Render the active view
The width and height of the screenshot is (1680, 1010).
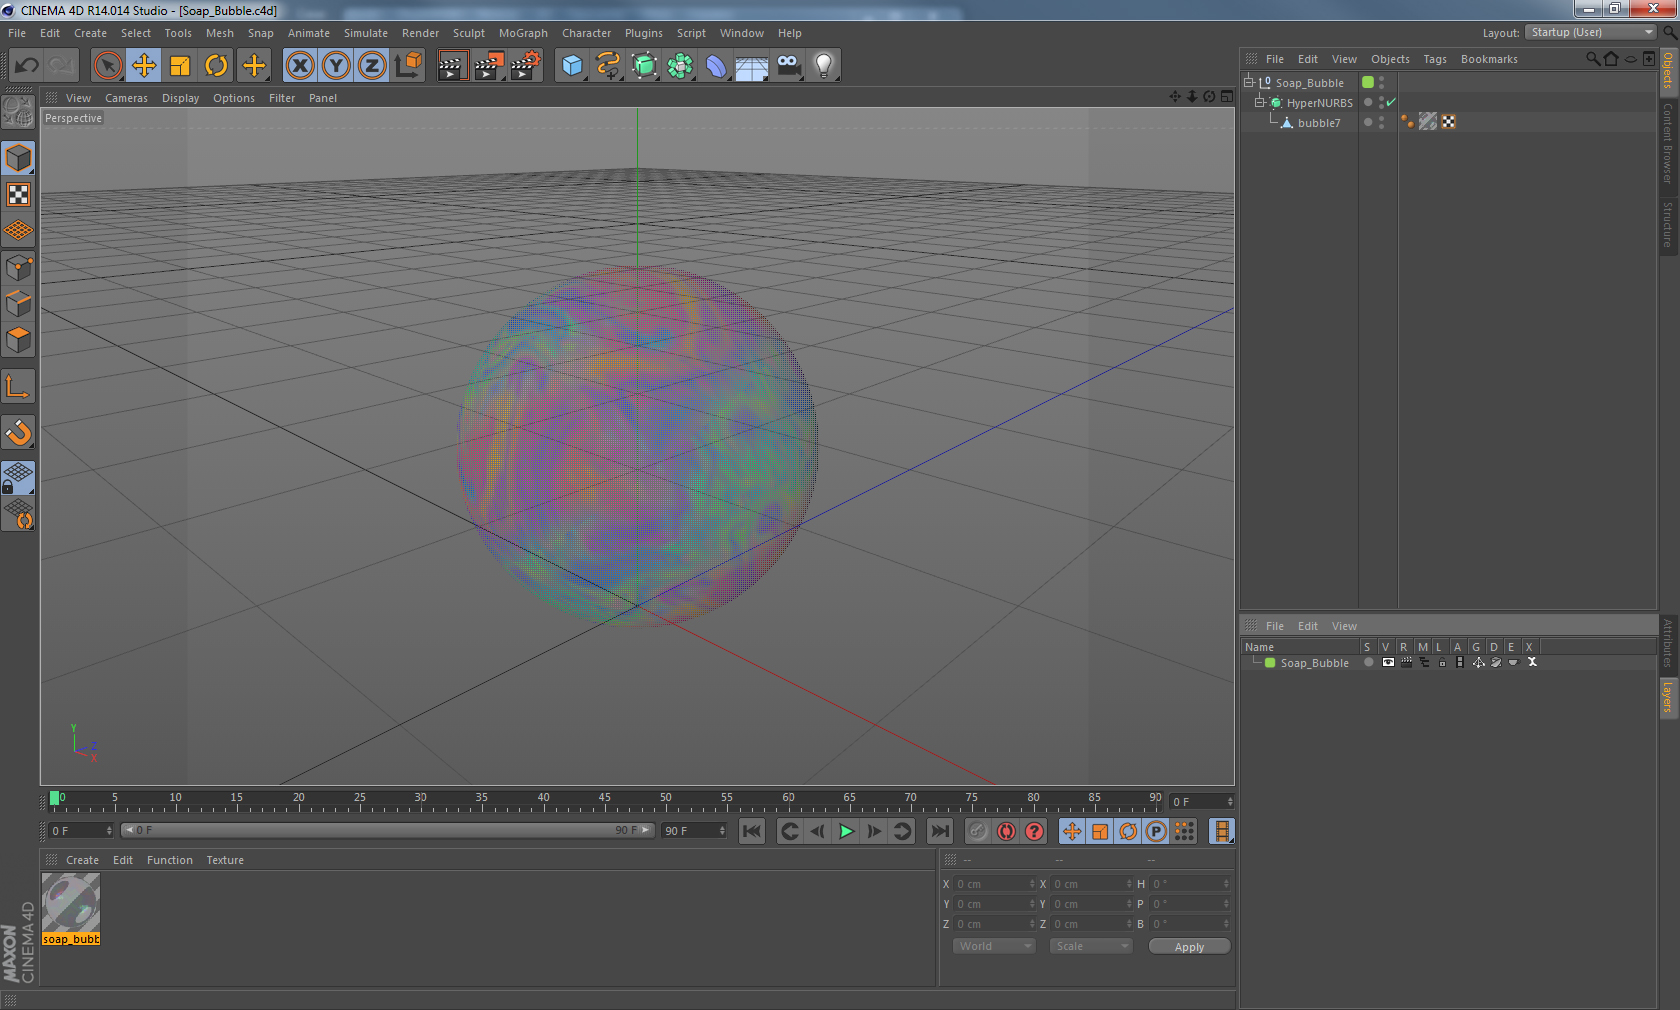click(452, 66)
